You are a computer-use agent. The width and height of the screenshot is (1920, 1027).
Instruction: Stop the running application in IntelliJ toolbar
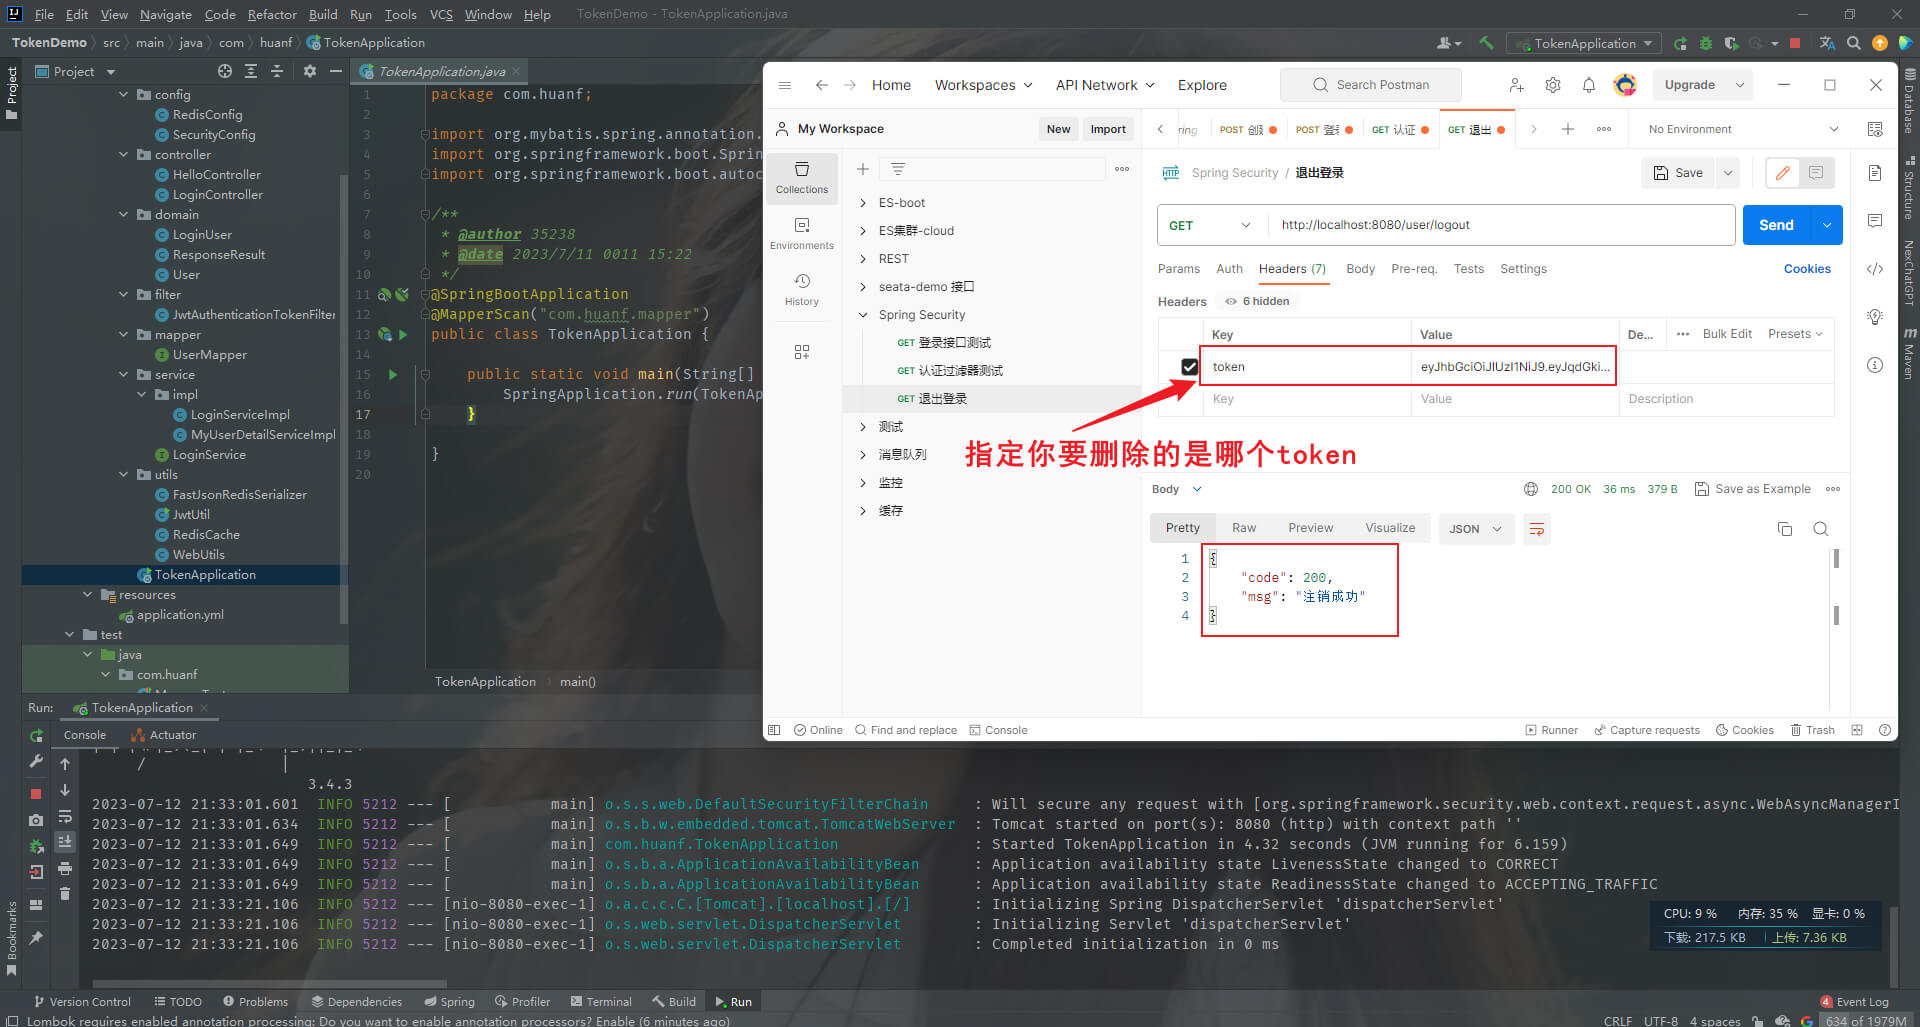coord(1795,43)
